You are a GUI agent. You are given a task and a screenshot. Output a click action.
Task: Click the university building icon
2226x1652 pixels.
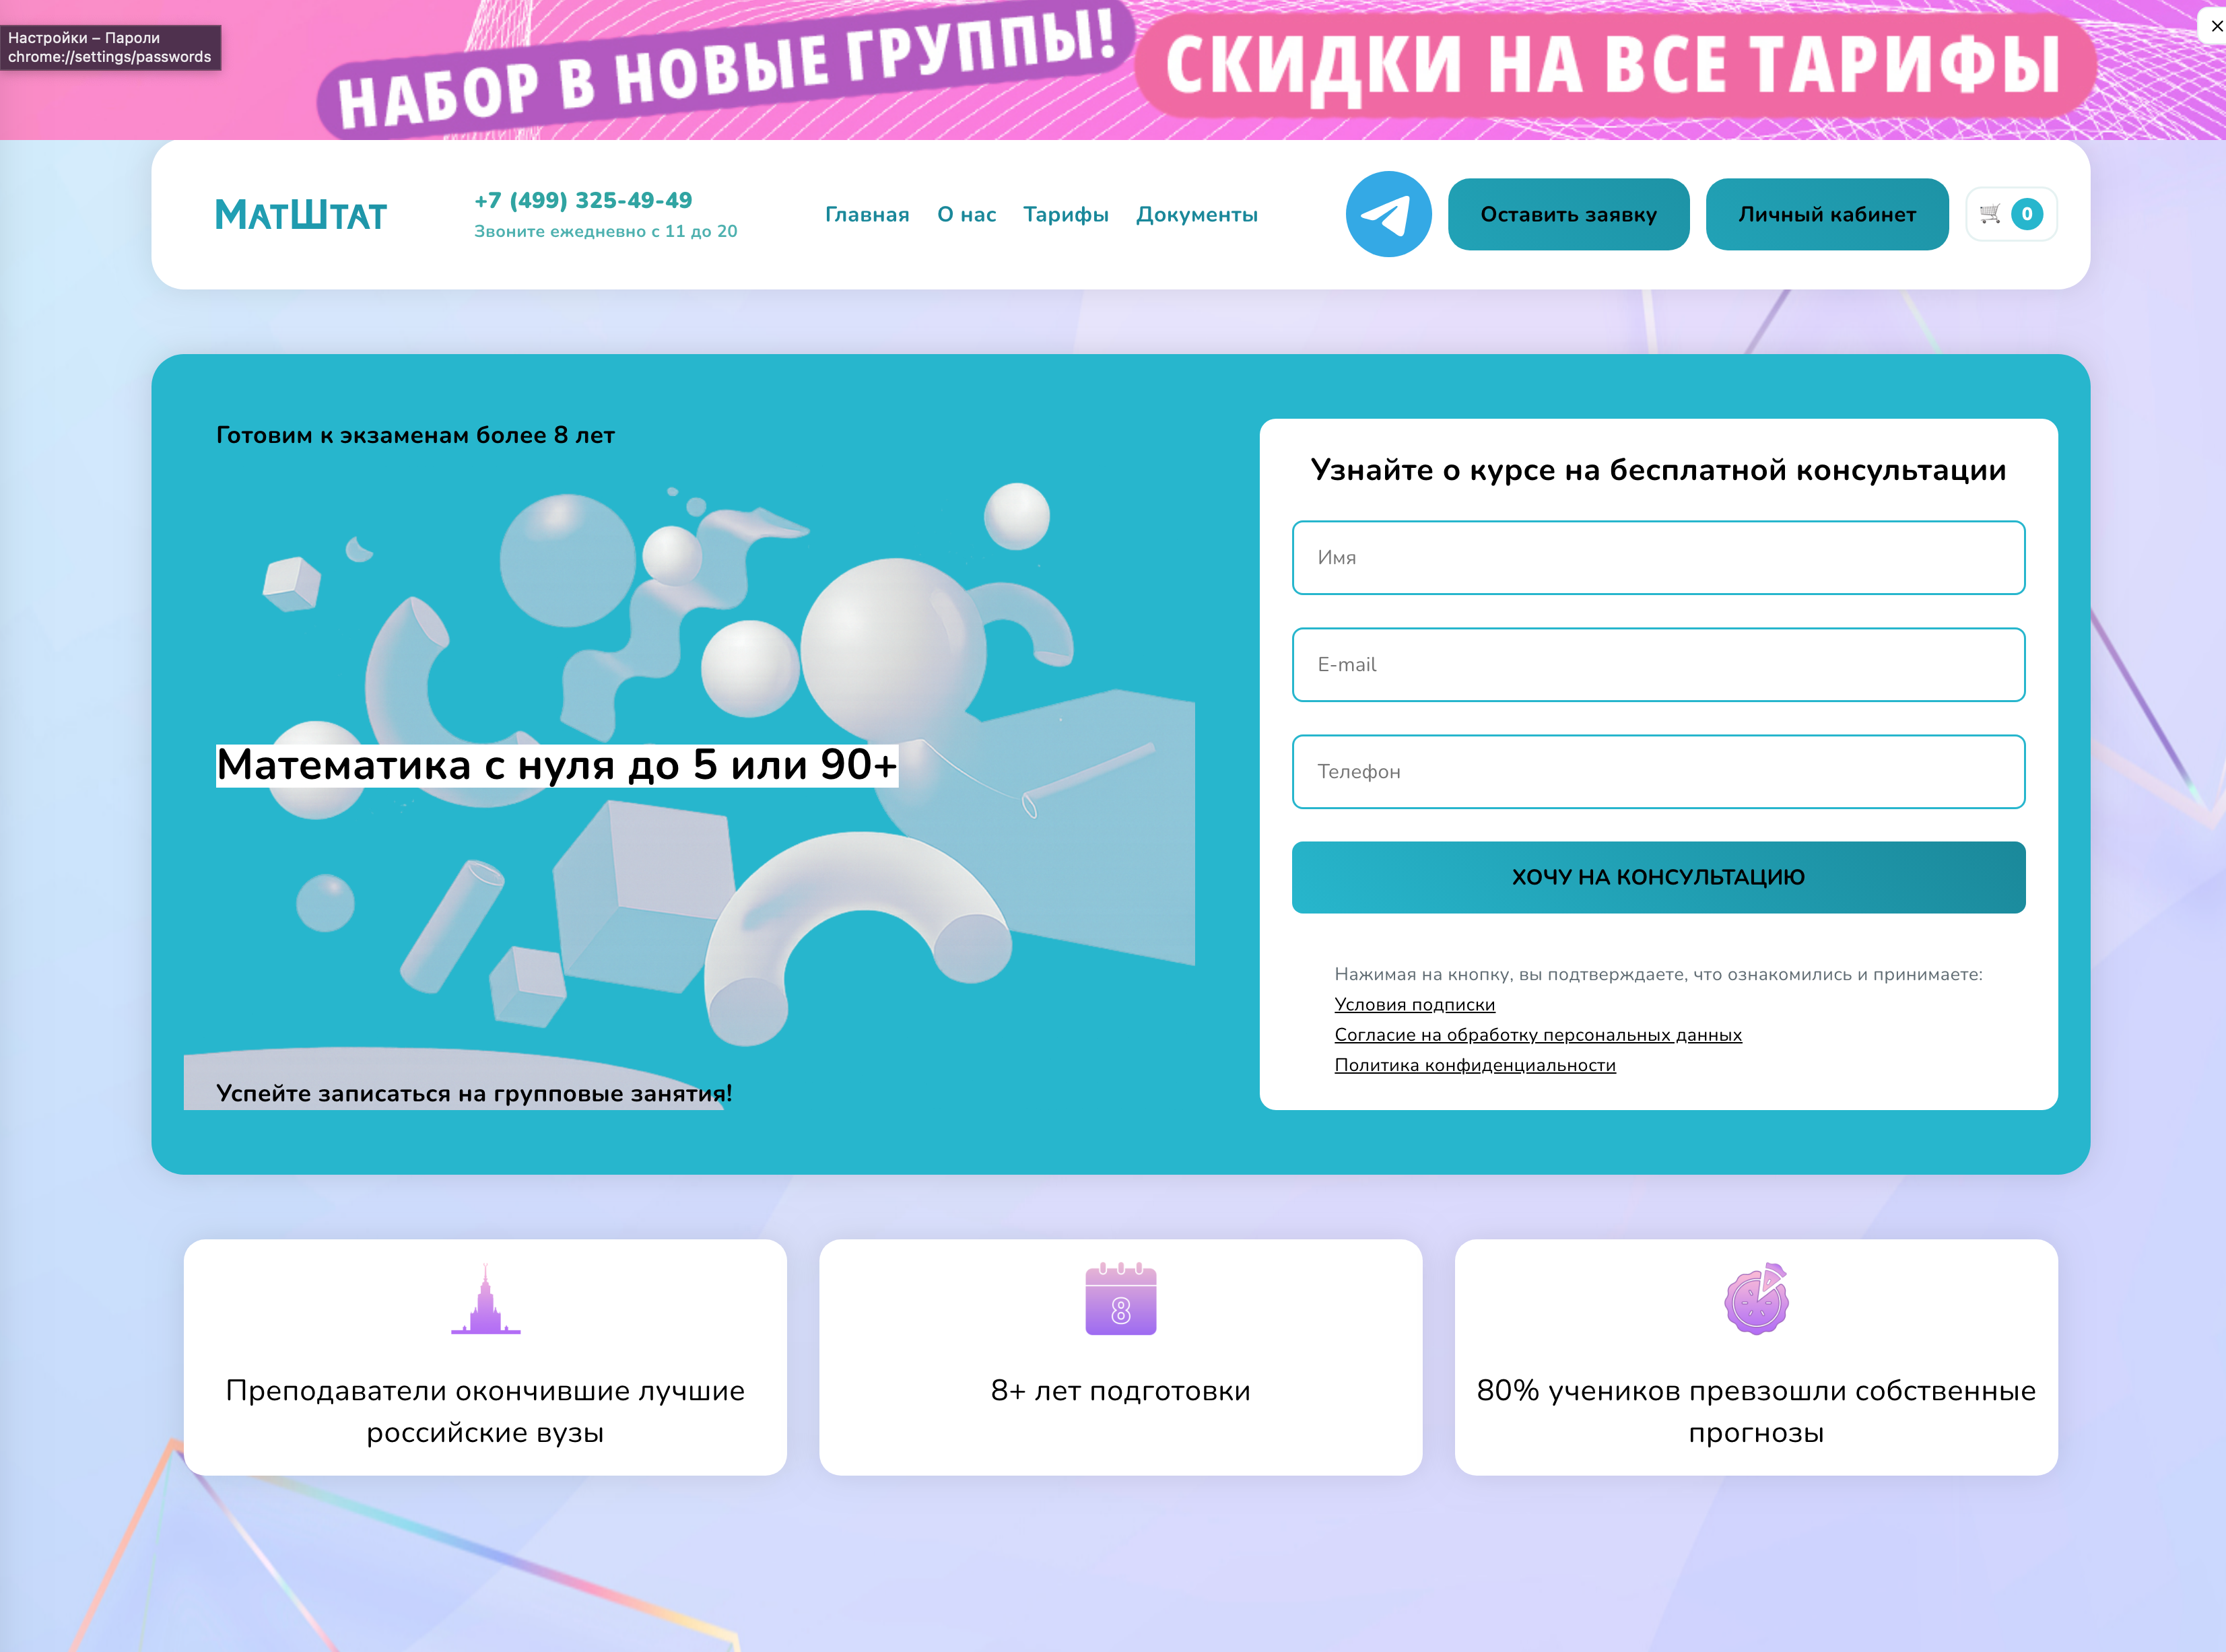(x=486, y=1299)
